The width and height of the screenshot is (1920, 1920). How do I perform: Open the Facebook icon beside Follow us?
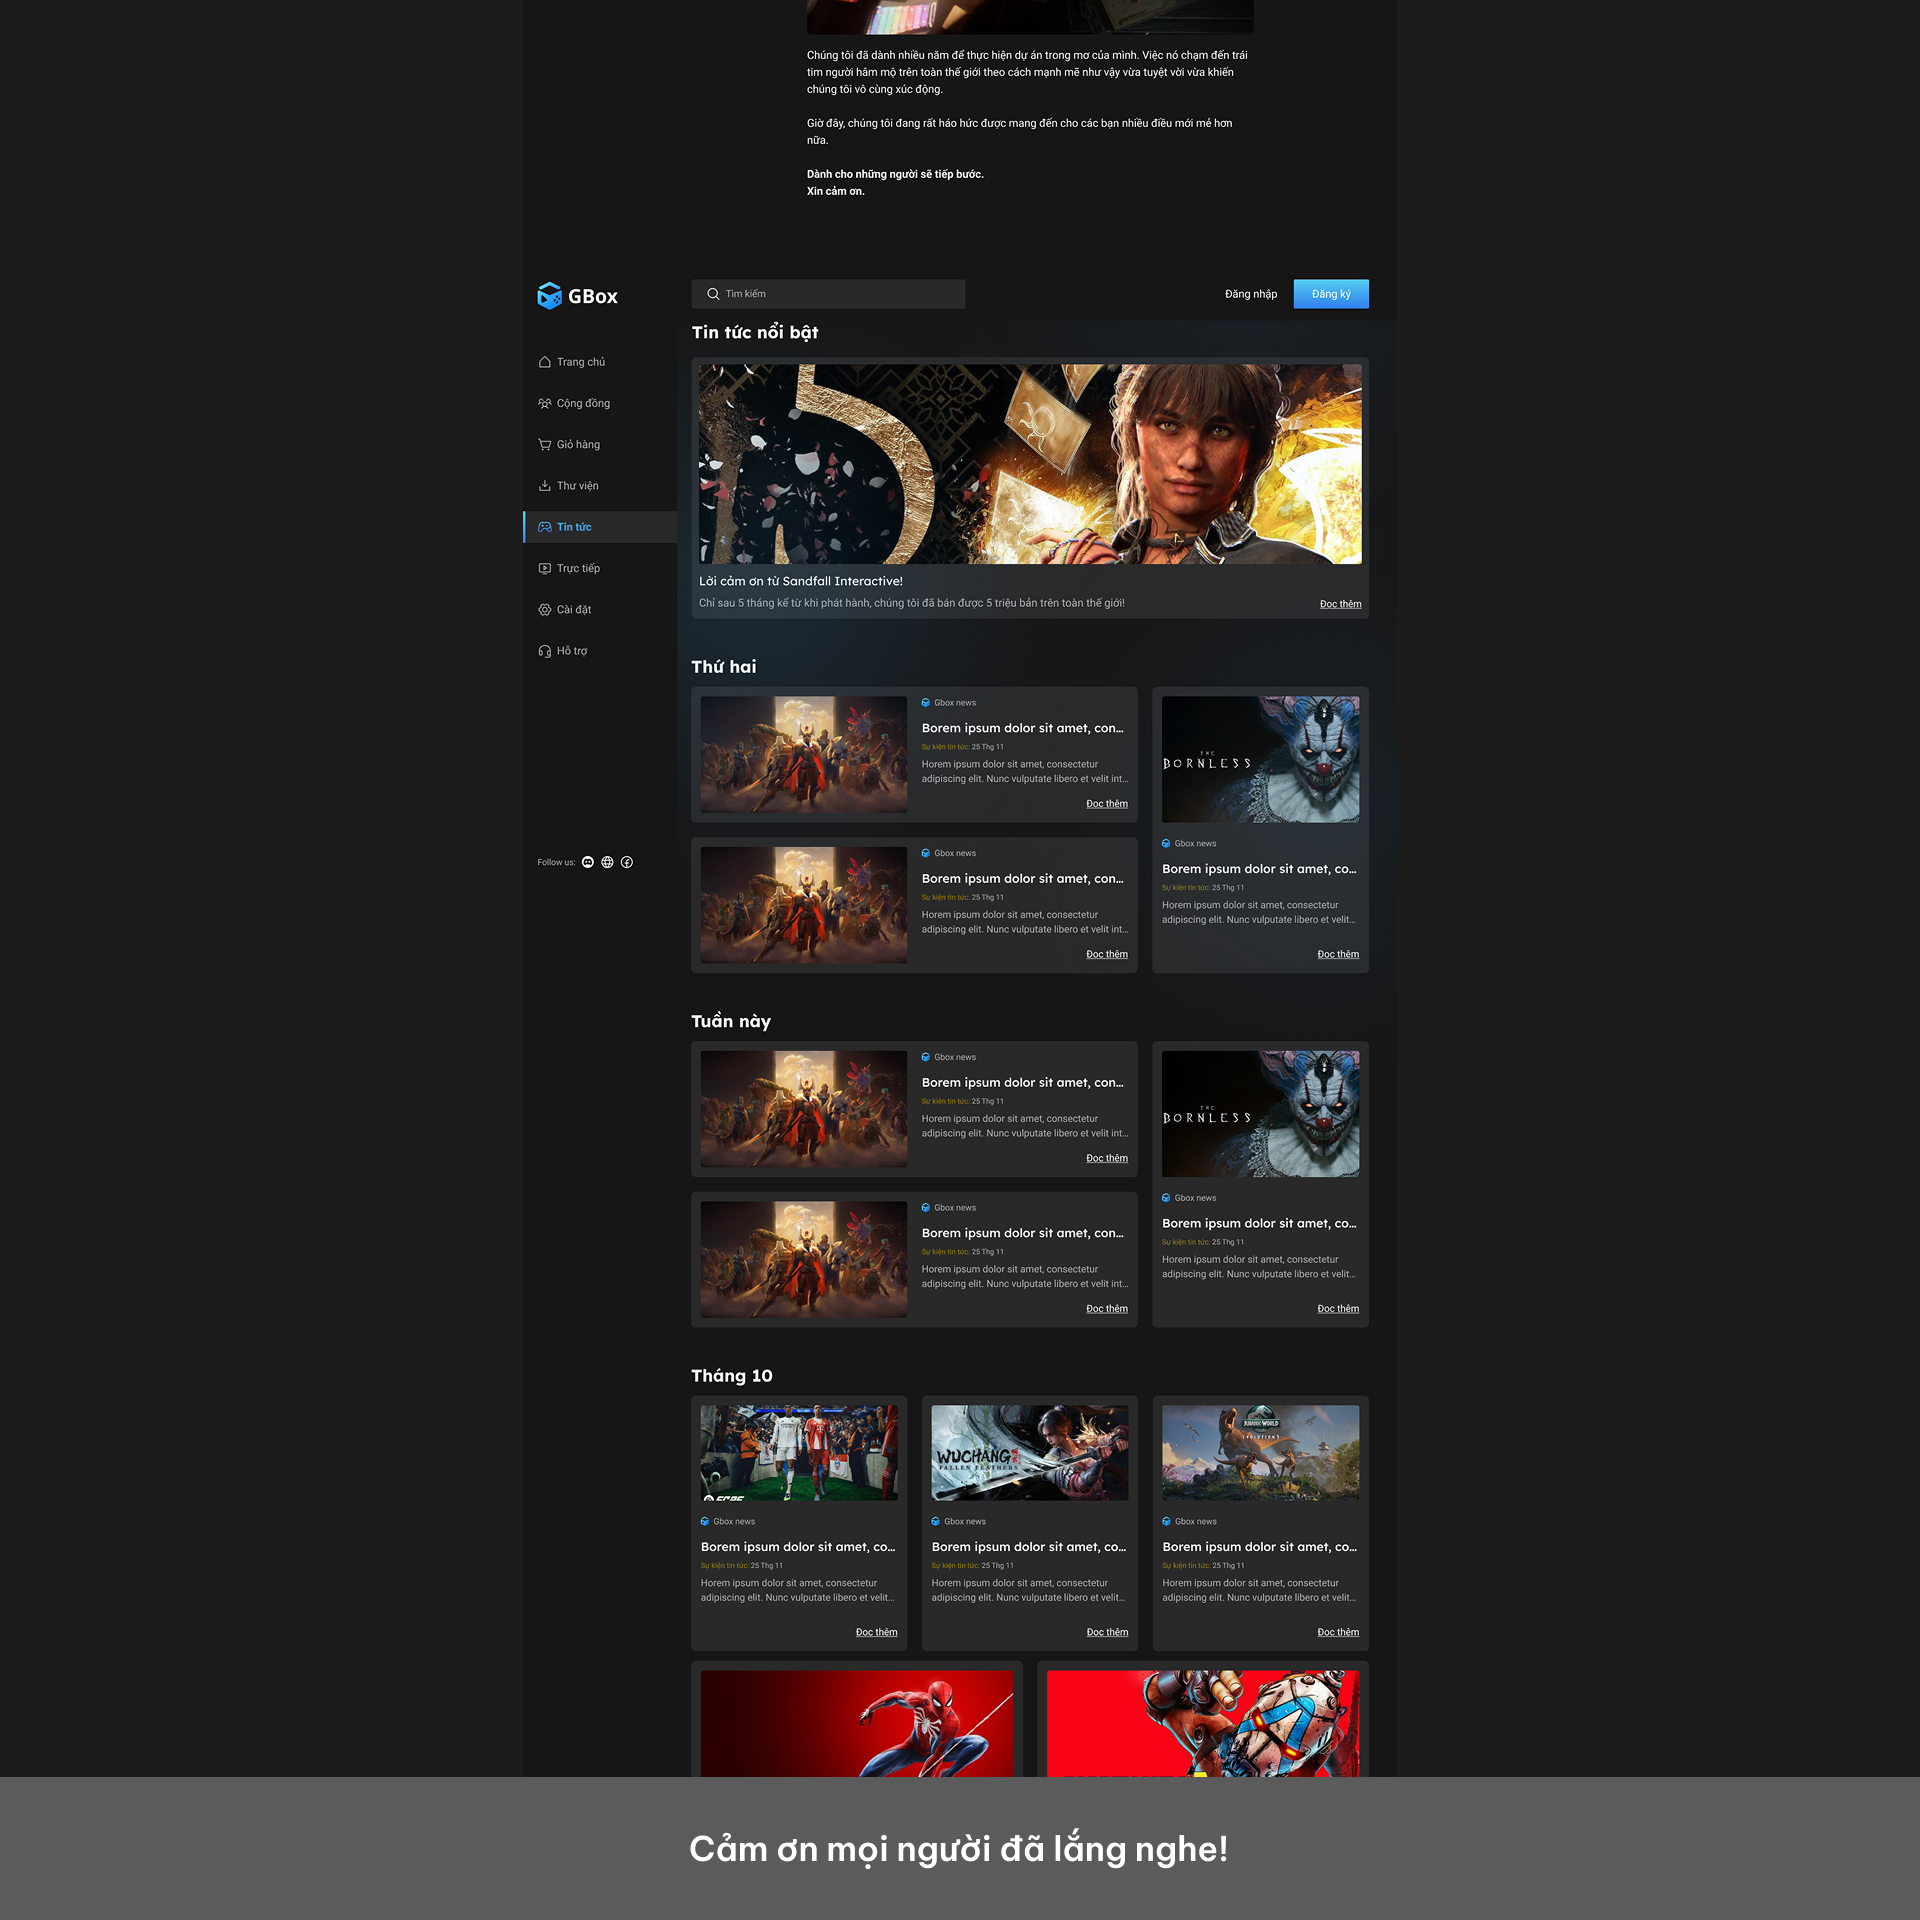(627, 862)
